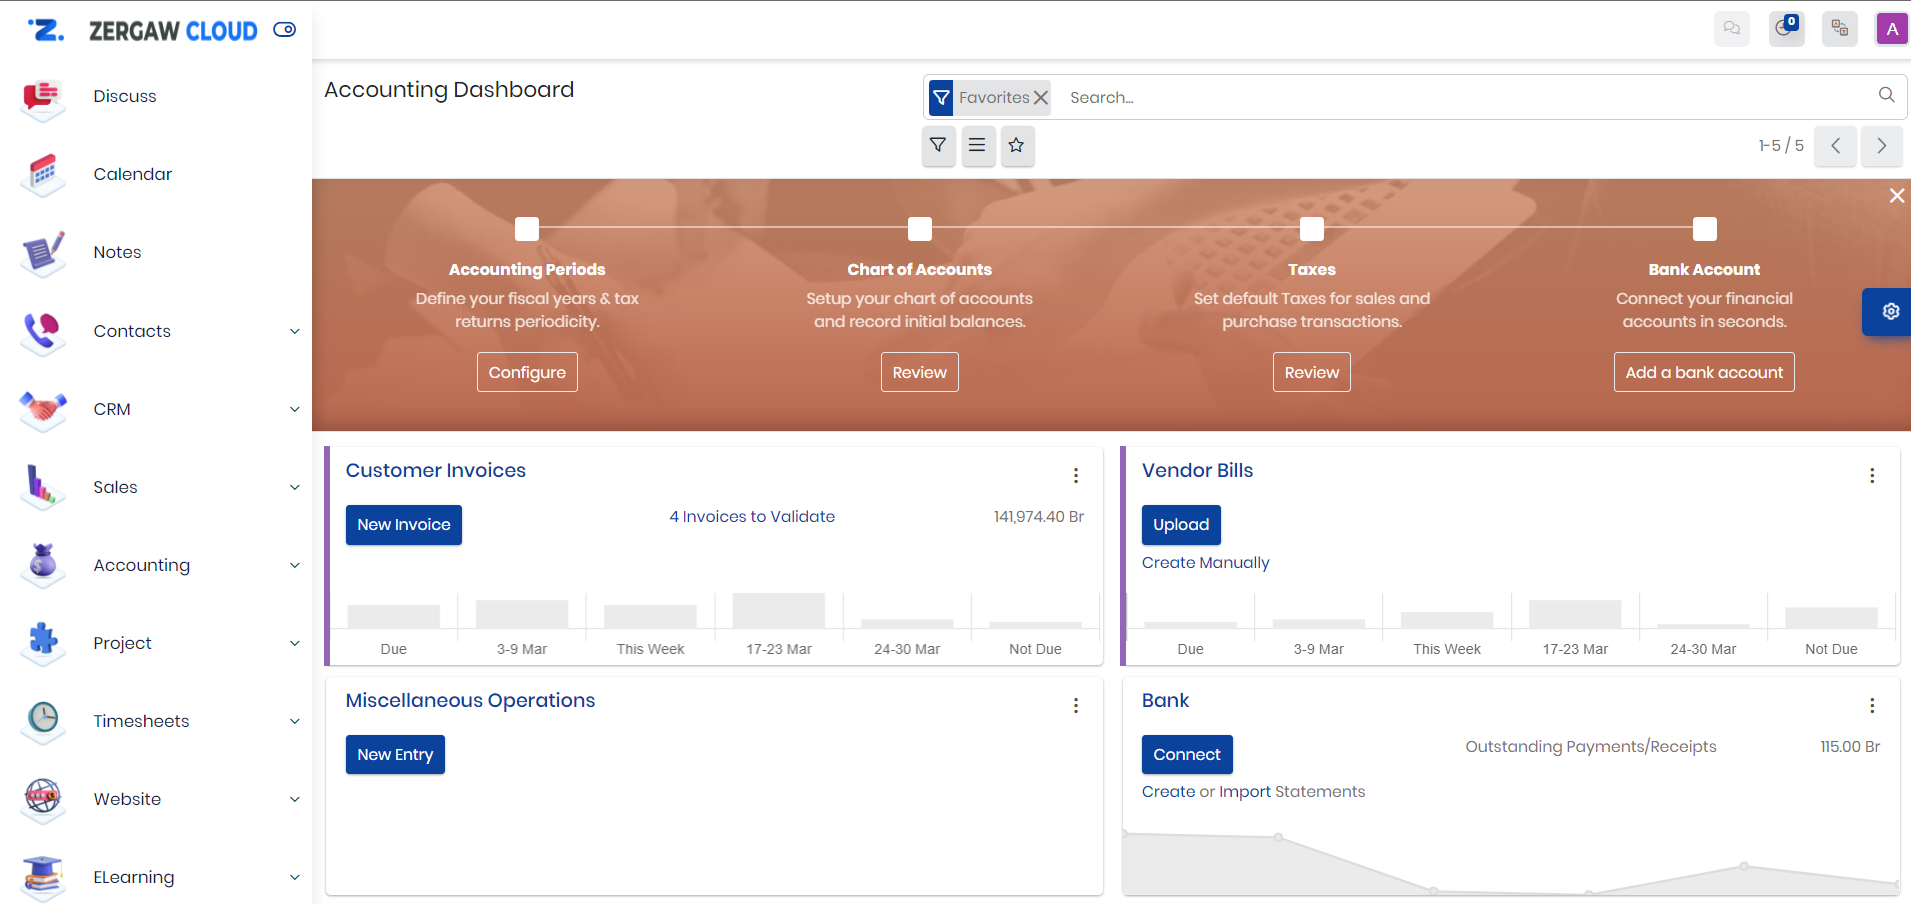Remove the Favorites filter tag

(x=1041, y=98)
